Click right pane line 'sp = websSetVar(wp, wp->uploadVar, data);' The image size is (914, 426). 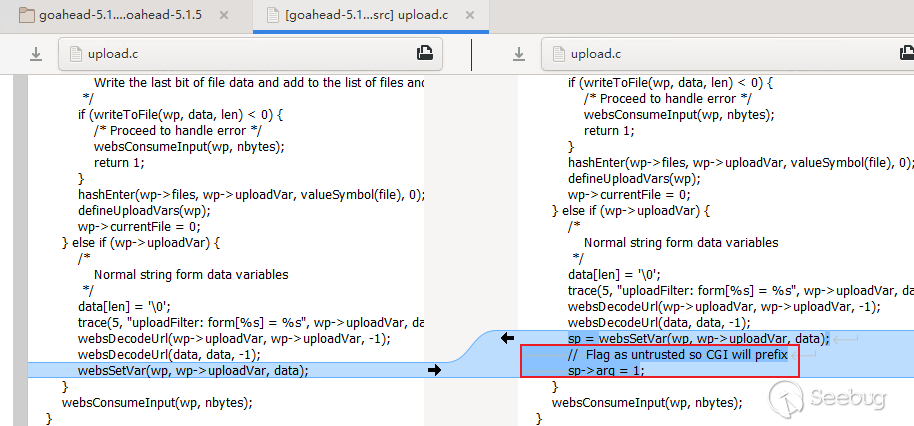coord(698,339)
